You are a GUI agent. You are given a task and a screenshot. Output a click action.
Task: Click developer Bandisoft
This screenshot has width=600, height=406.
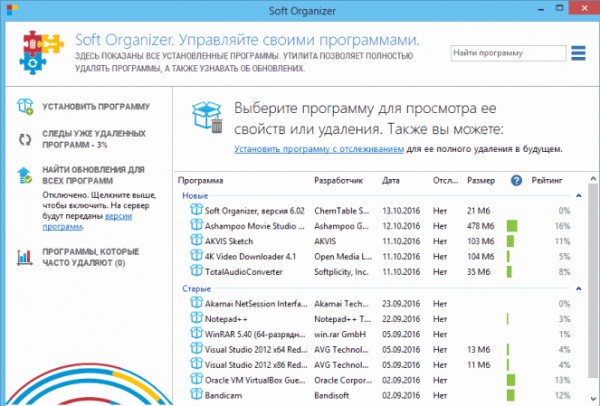331,396
